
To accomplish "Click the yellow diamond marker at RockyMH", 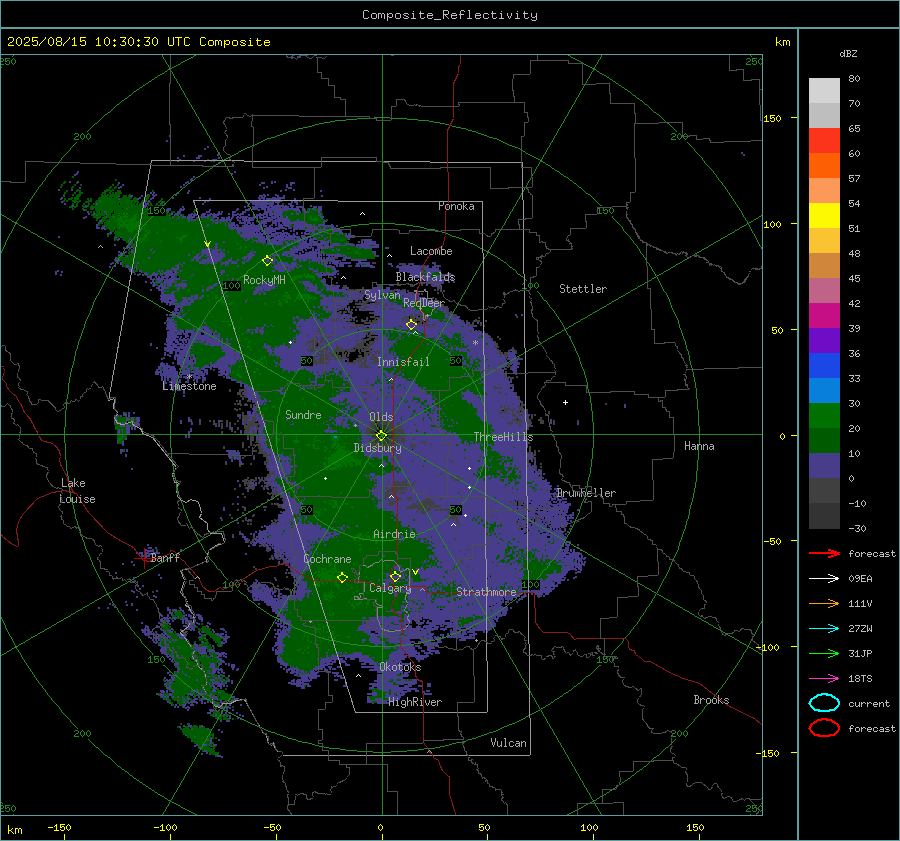I will pyautogui.click(x=267, y=261).
